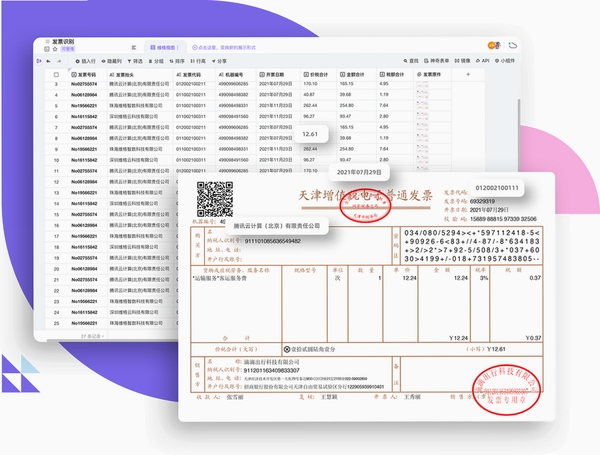Select row 6 税额合计 value 2.80
The height and width of the screenshot is (455, 600).
(384, 116)
